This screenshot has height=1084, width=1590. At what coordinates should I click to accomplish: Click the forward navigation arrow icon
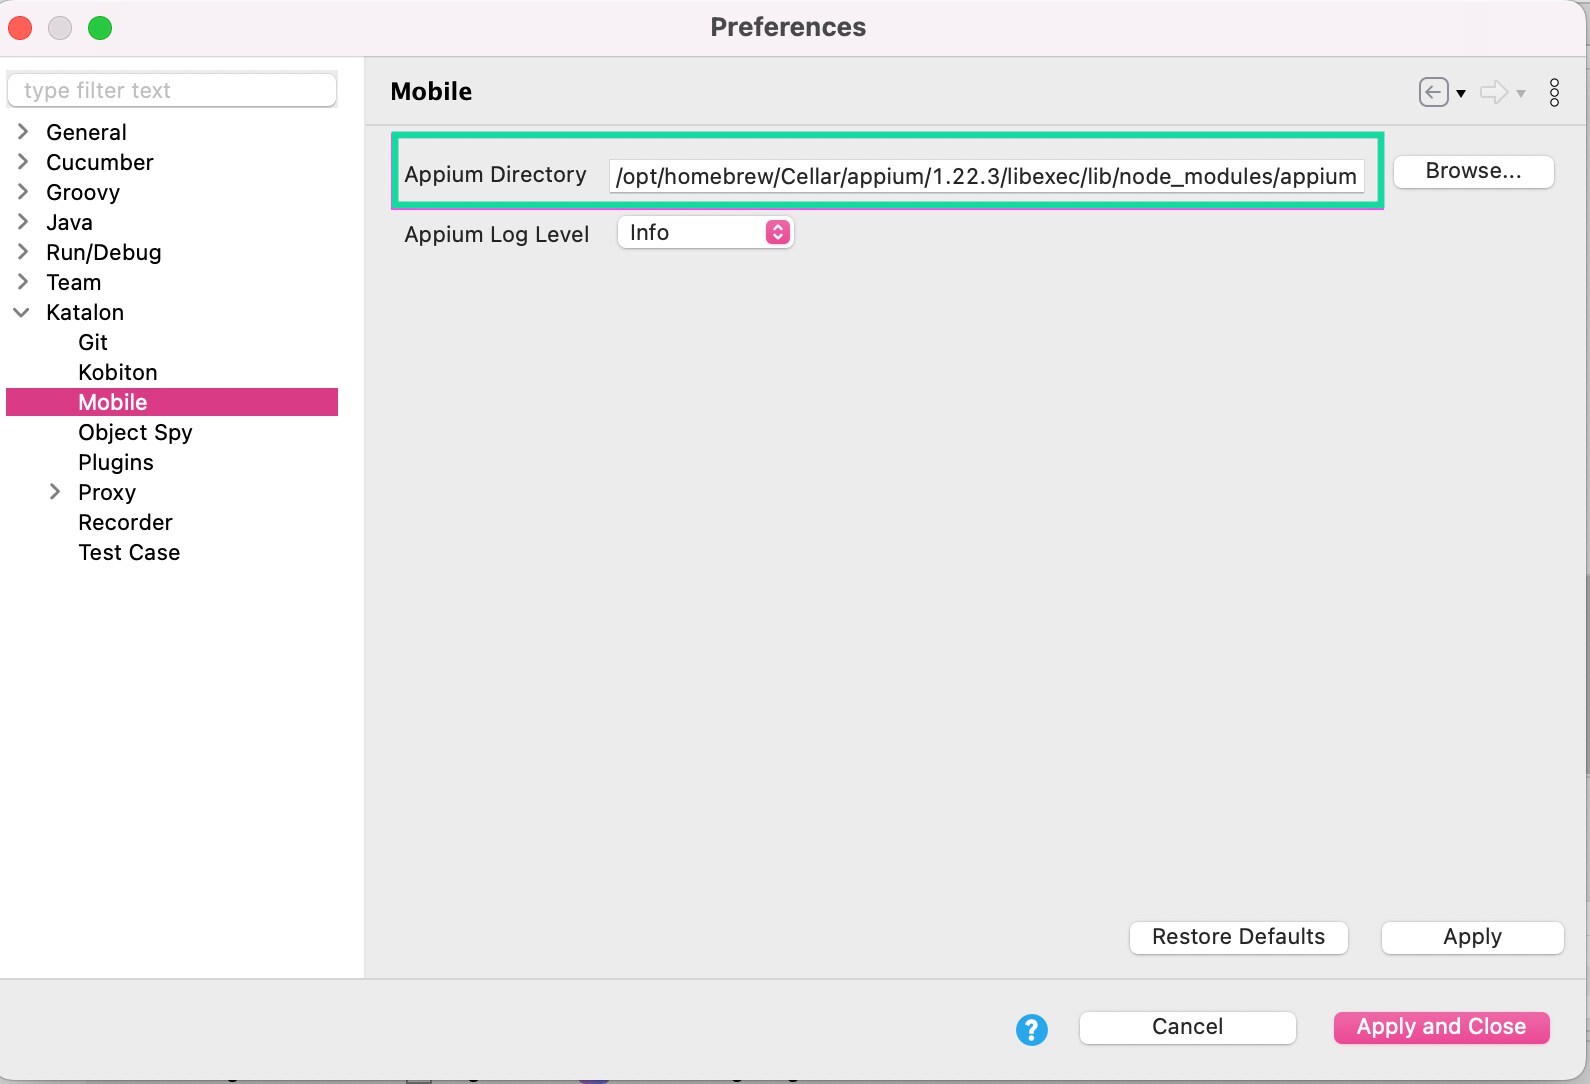point(1494,93)
